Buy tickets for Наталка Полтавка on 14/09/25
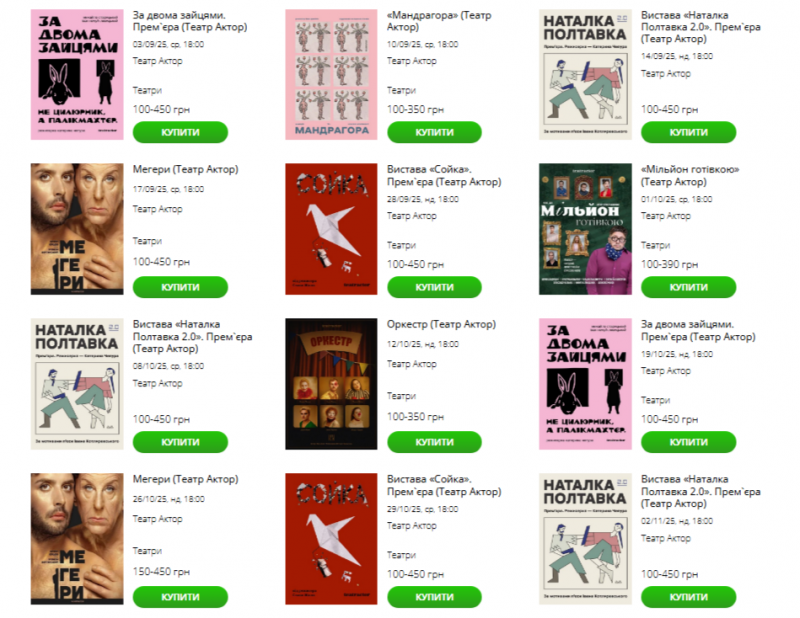800x618 pixels. click(688, 132)
